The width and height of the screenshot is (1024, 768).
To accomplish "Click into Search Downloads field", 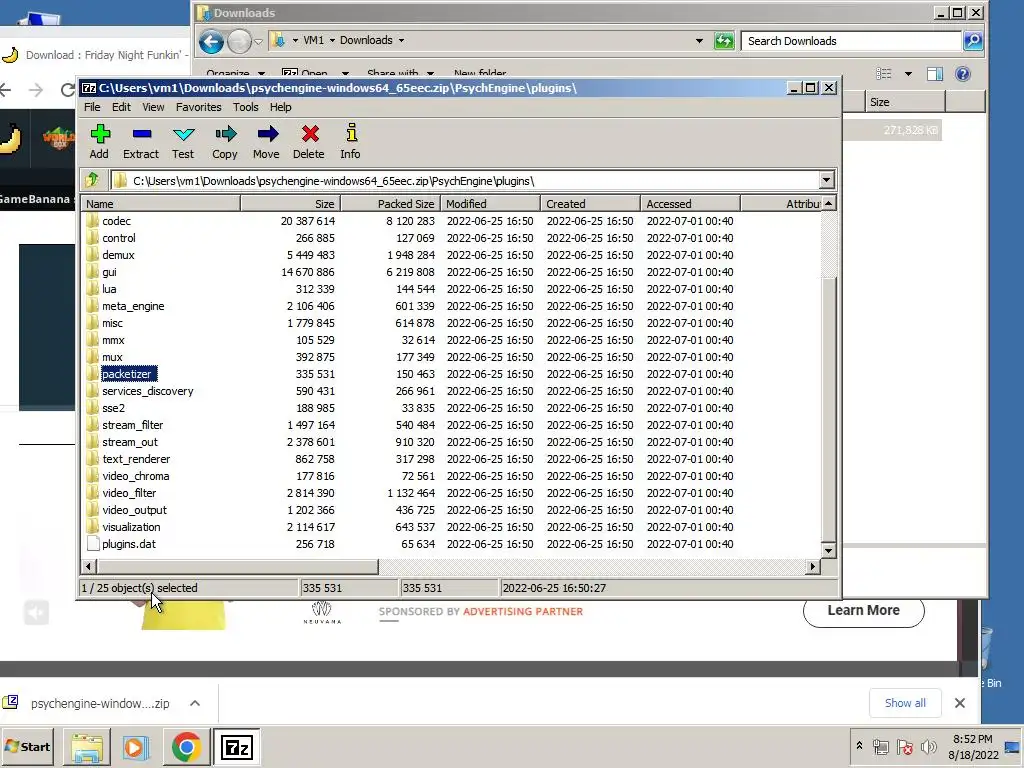I will pyautogui.click(x=852, y=40).
